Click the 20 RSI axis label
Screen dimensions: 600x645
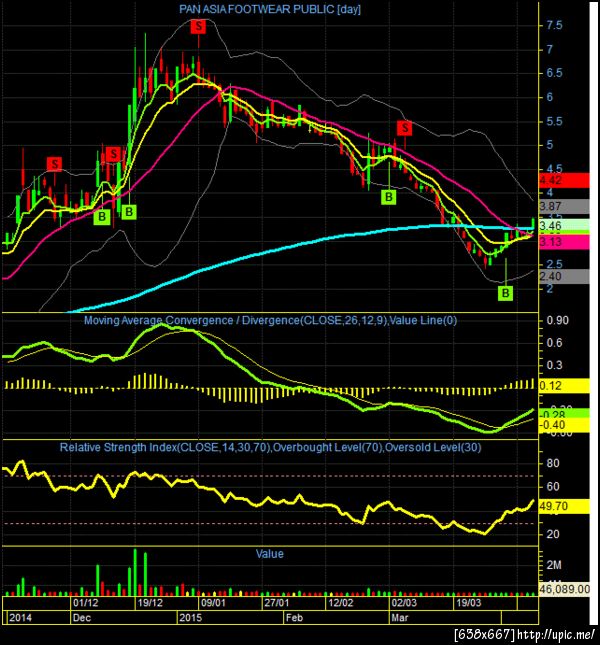pos(553,534)
